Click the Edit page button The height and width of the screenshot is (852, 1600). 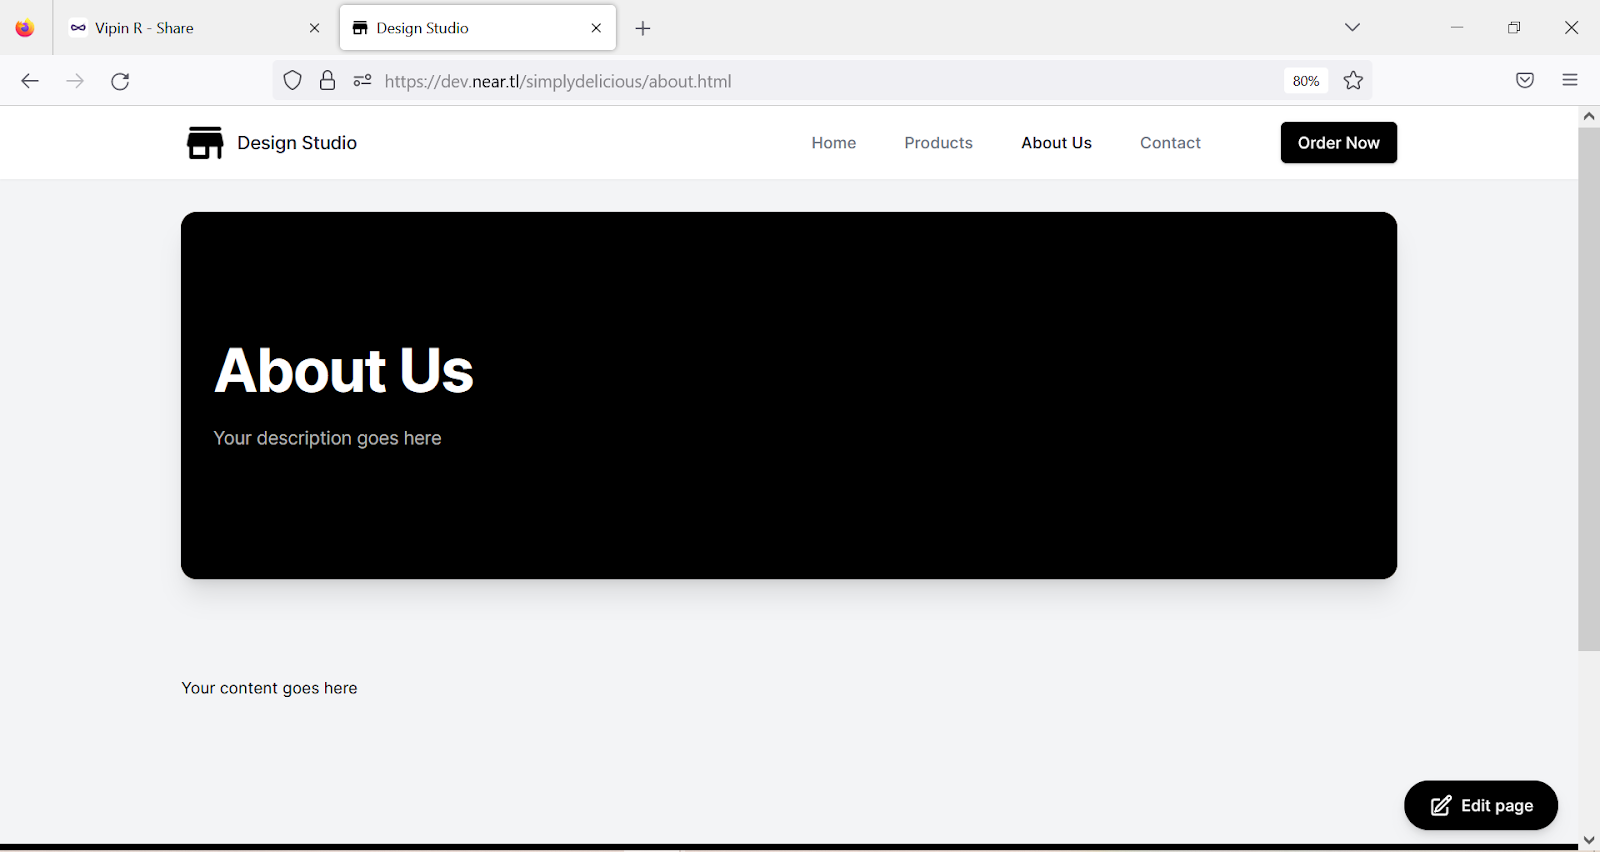pos(1481,806)
